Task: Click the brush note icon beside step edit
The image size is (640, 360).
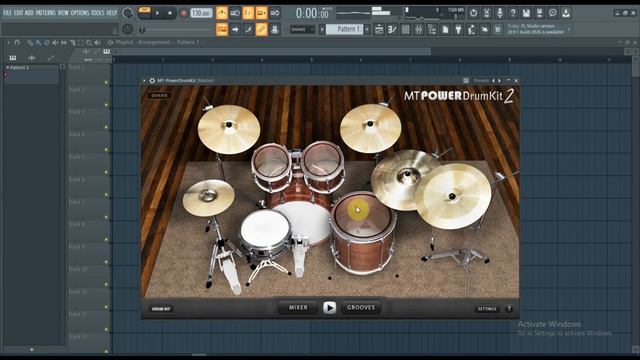Action: [248, 29]
